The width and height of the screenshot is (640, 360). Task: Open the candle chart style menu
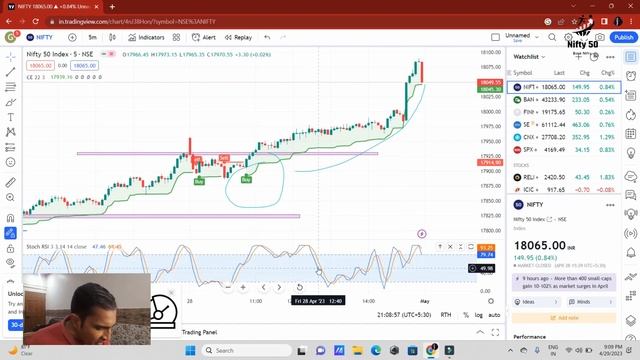click(x=112, y=37)
